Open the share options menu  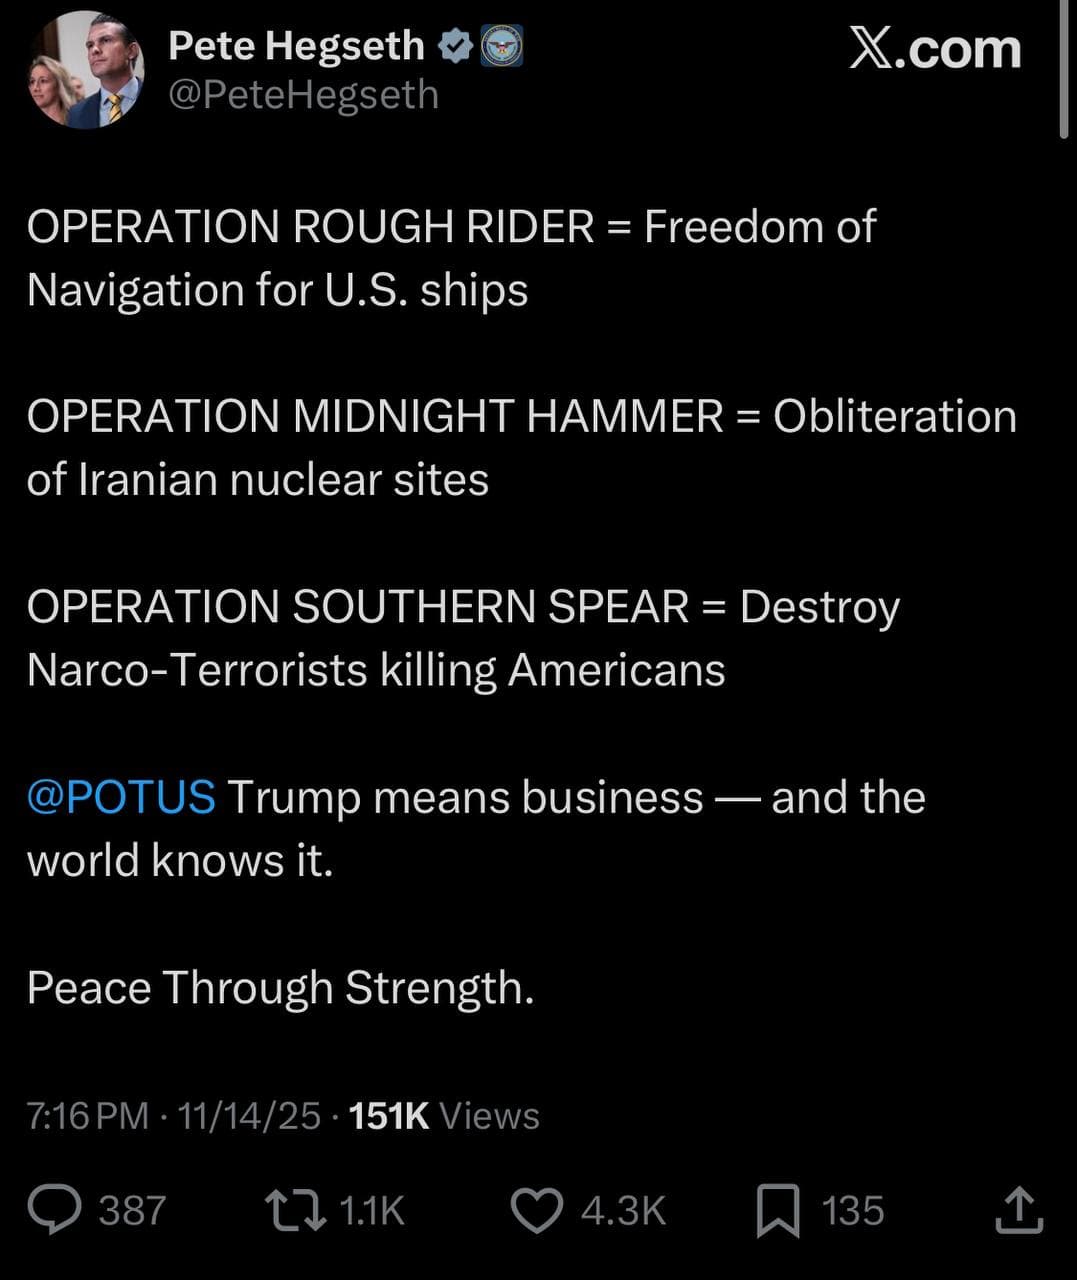[x=1020, y=1210]
